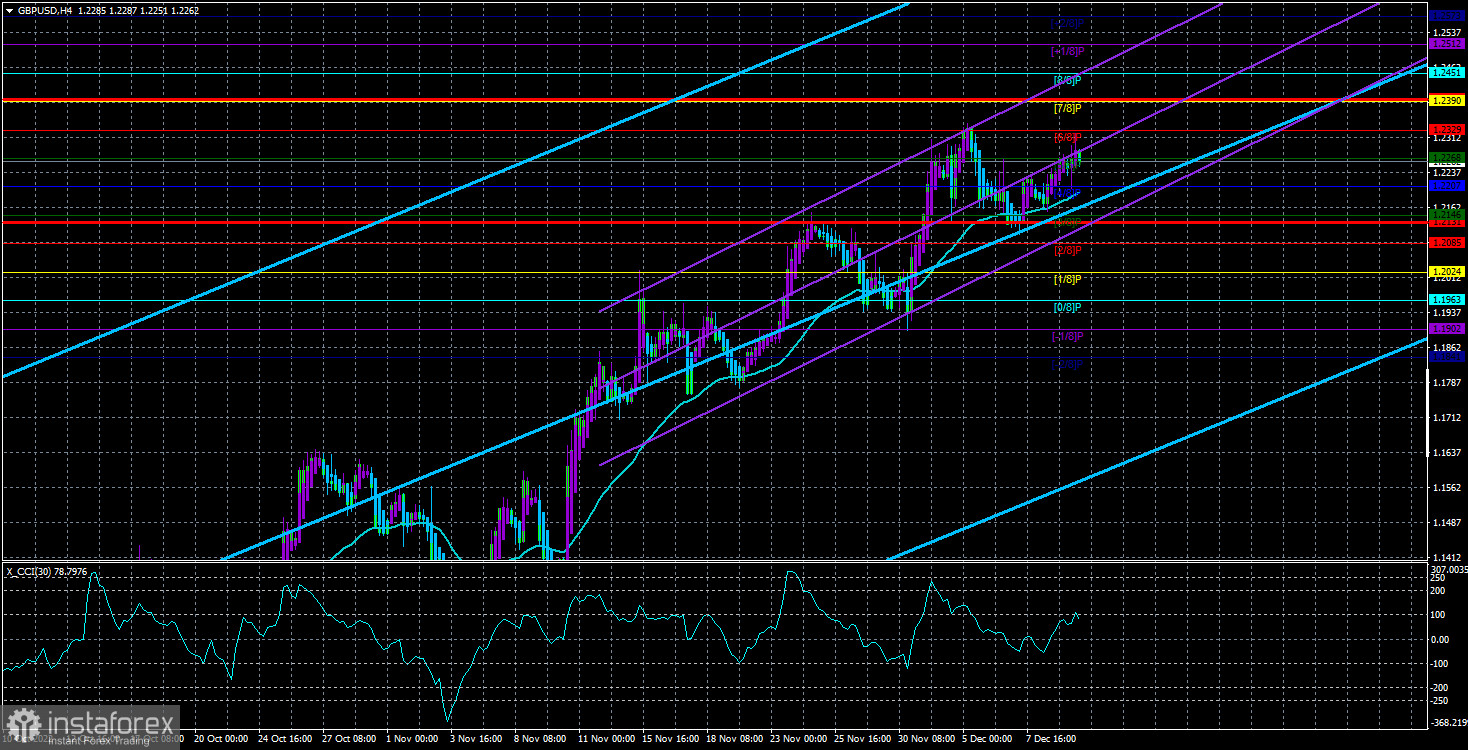Viewport: 1468px width, 750px height.
Task: Click the 1.1487 value on price axis
Action: tap(1447, 522)
